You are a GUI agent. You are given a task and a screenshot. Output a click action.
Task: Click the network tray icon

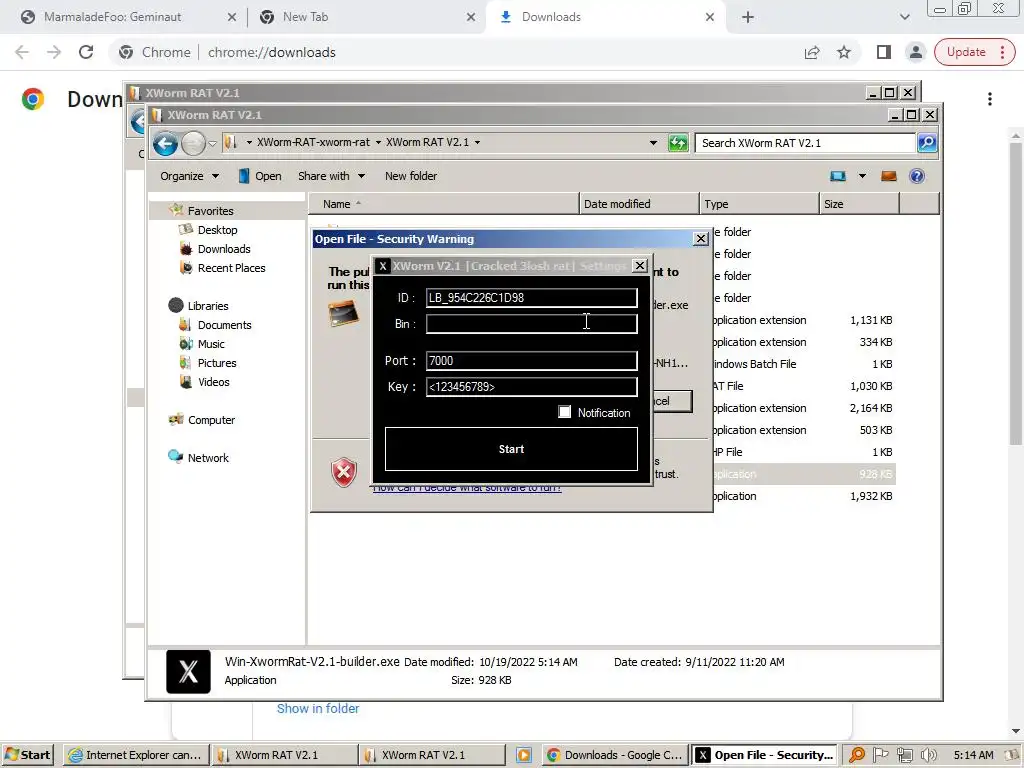(x=905, y=755)
